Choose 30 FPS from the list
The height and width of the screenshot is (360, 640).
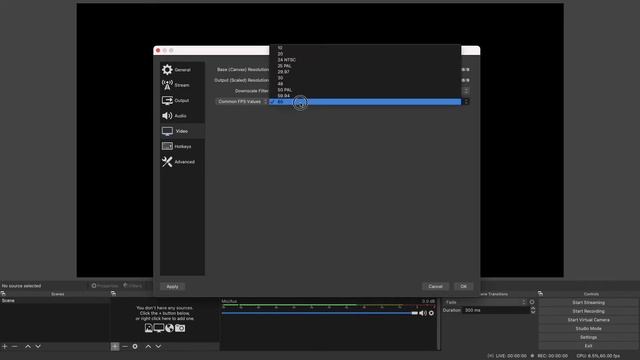(x=365, y=78)
